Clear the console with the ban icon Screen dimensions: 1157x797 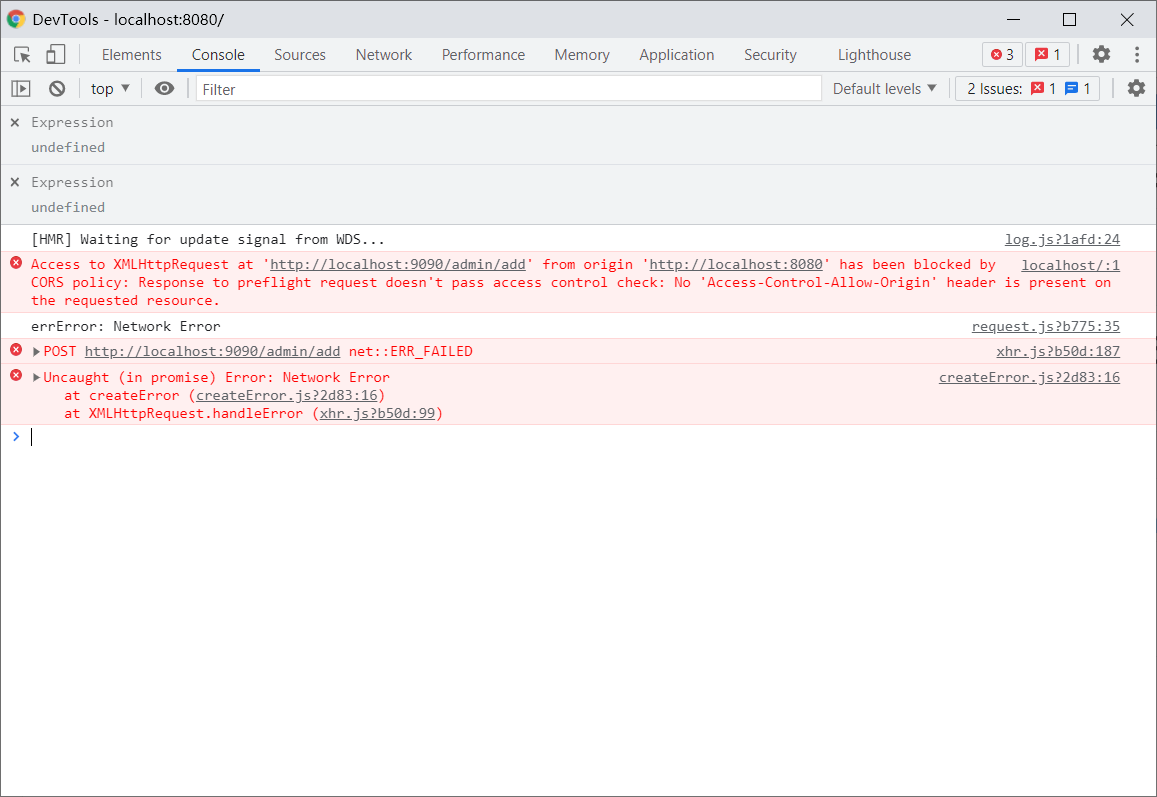point(57,89)
